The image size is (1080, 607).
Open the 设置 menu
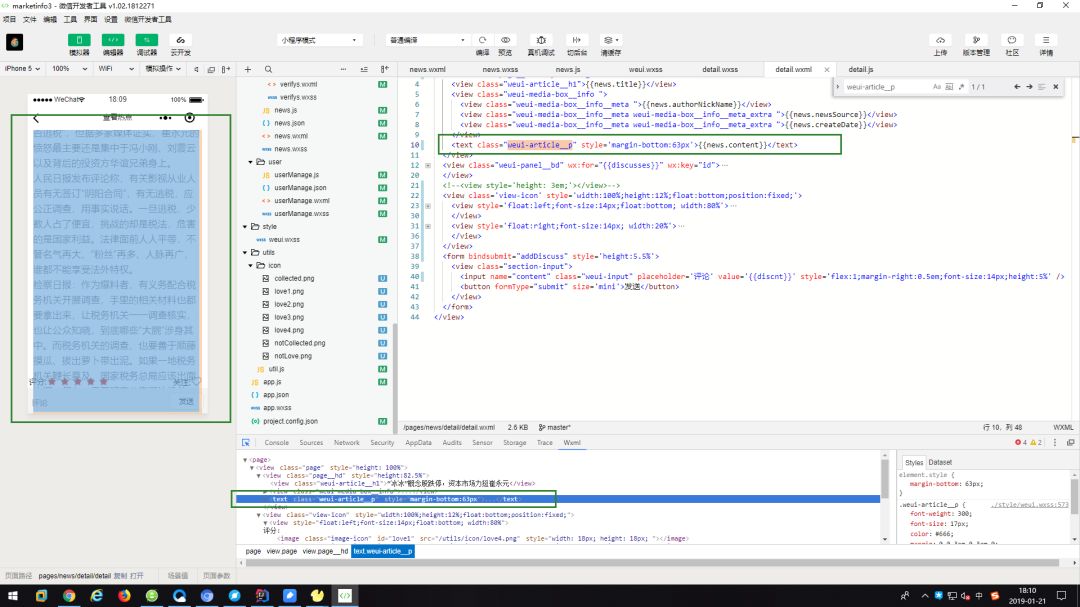[x=110, y=19]
